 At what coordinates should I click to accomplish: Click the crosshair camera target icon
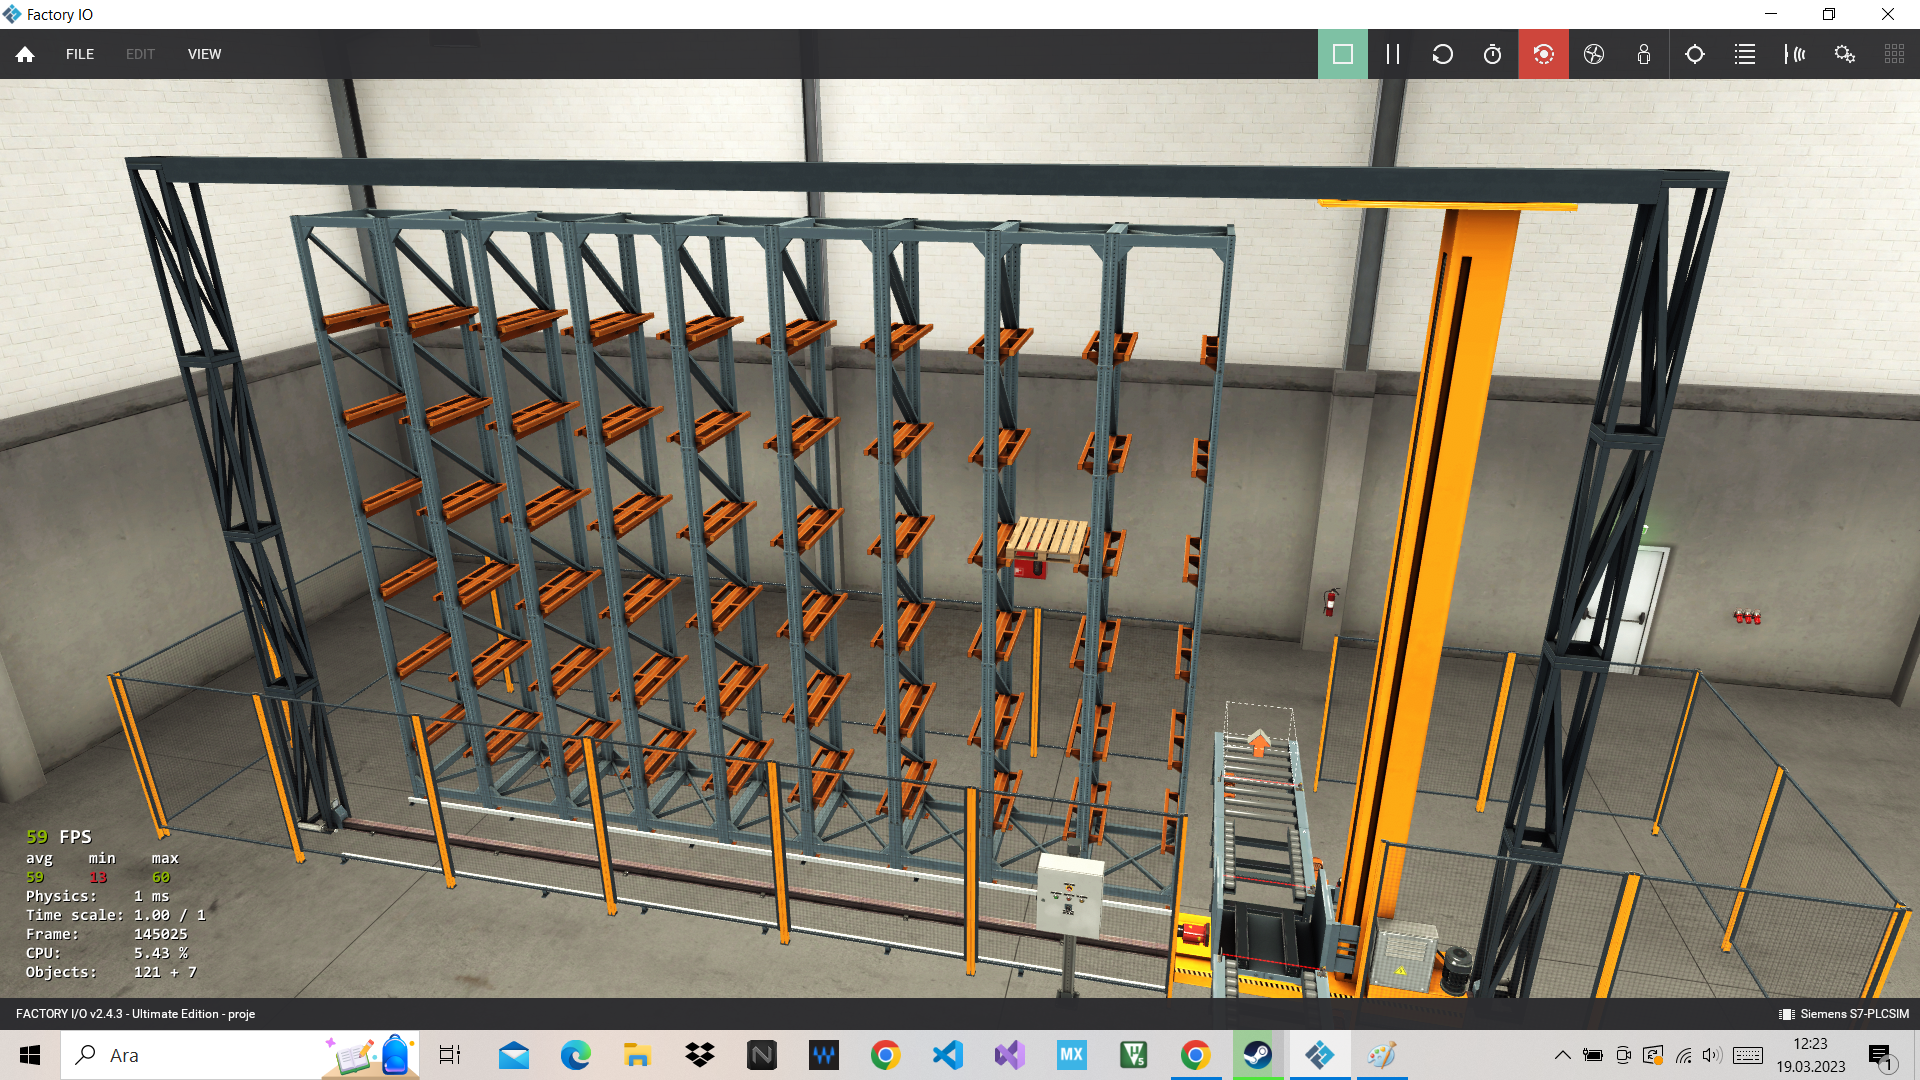[x=1695, y=54]
